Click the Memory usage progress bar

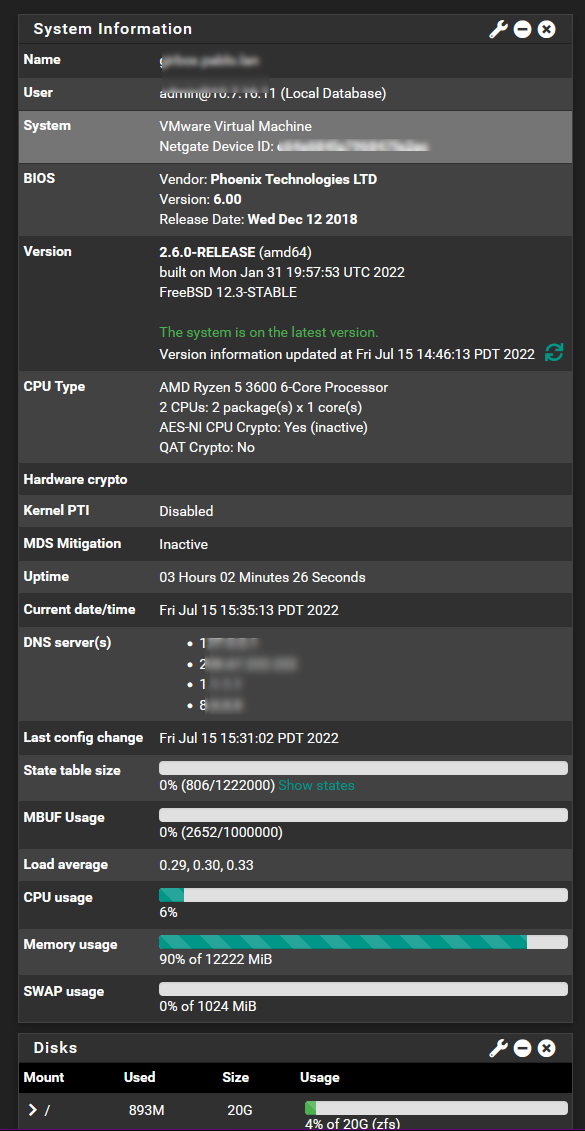[364, 942]
